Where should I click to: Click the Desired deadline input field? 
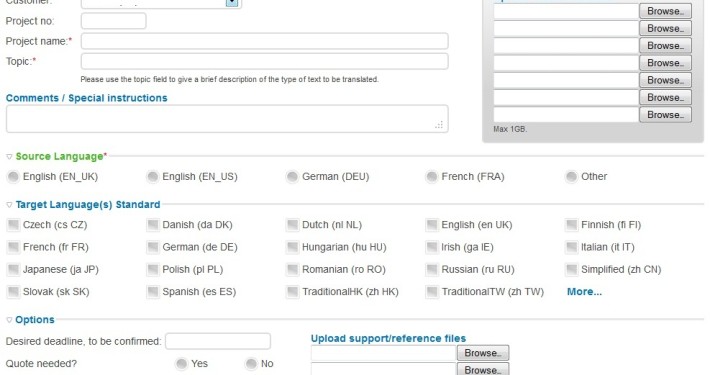coord(218,341)
